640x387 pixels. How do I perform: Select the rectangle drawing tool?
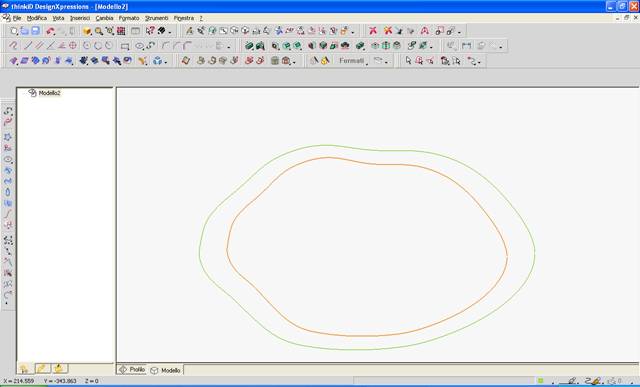click(x=125, y=46)
